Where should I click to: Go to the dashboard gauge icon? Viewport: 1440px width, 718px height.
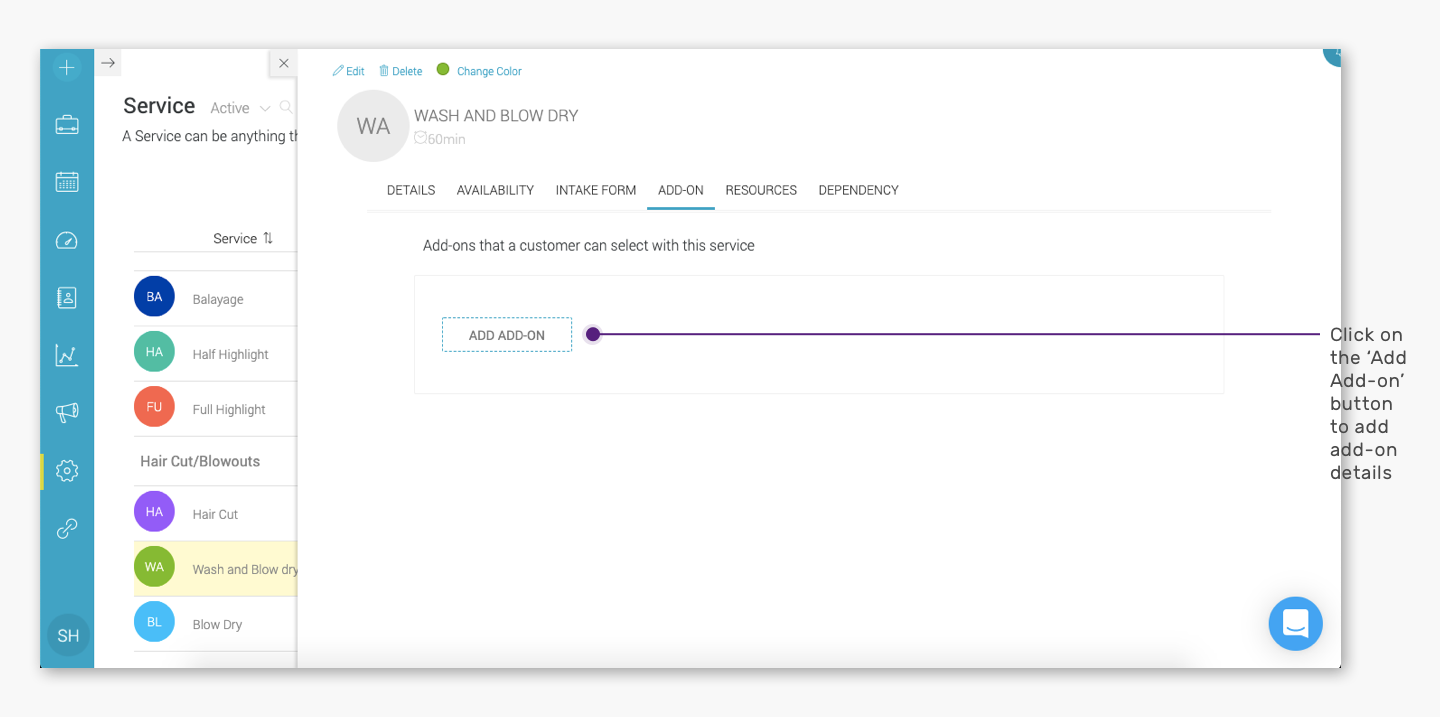click(x=67, y=240)
